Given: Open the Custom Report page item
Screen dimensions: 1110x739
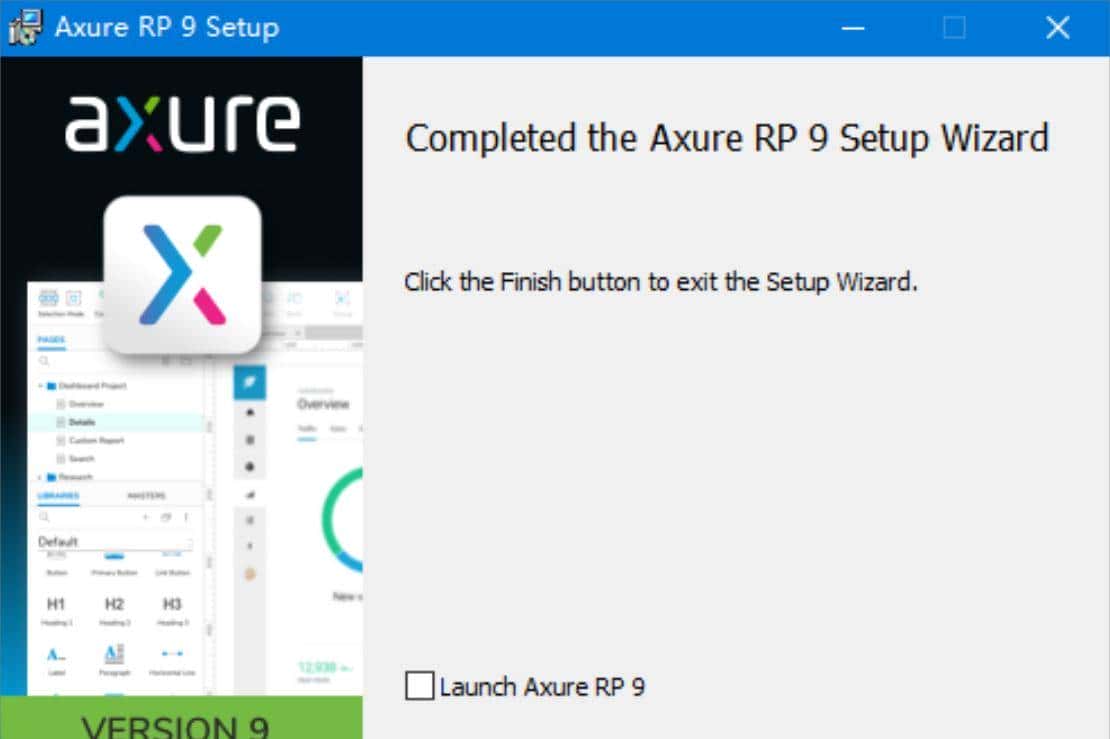Looking at the screenshot, I should 96,440.
